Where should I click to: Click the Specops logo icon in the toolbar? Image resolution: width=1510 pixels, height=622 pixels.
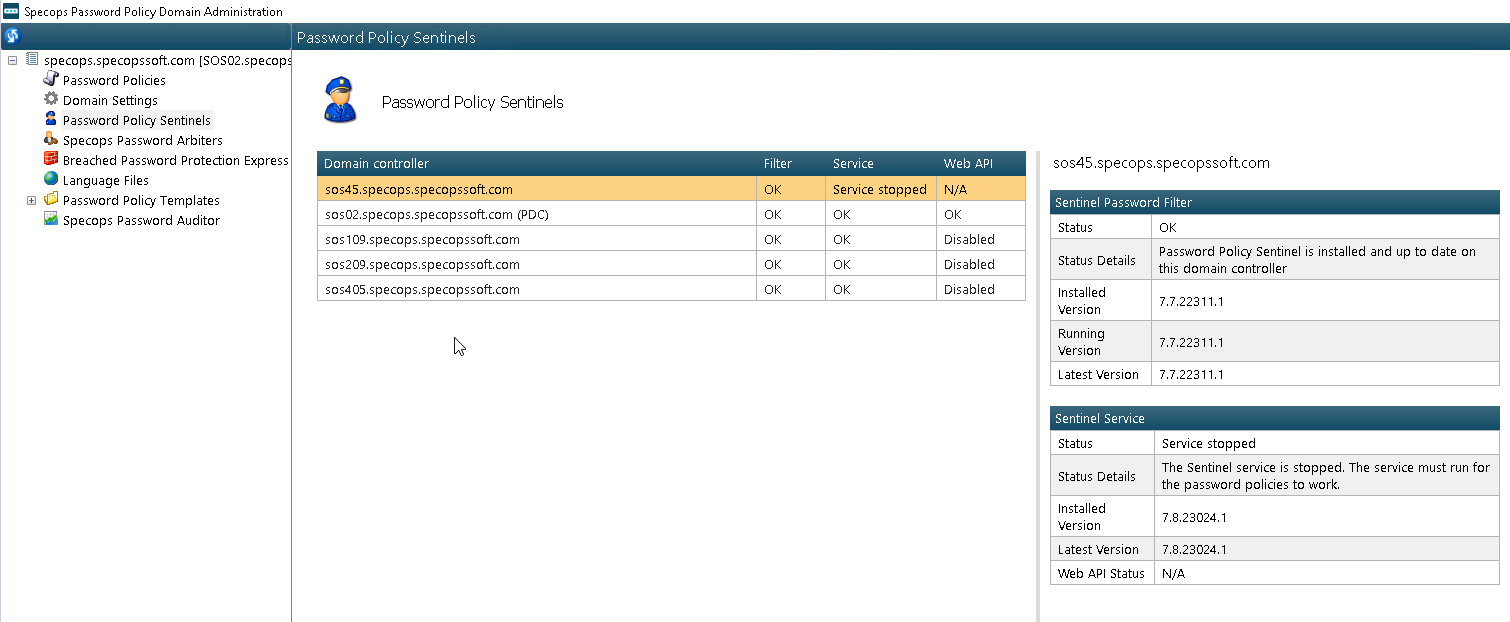12,36
